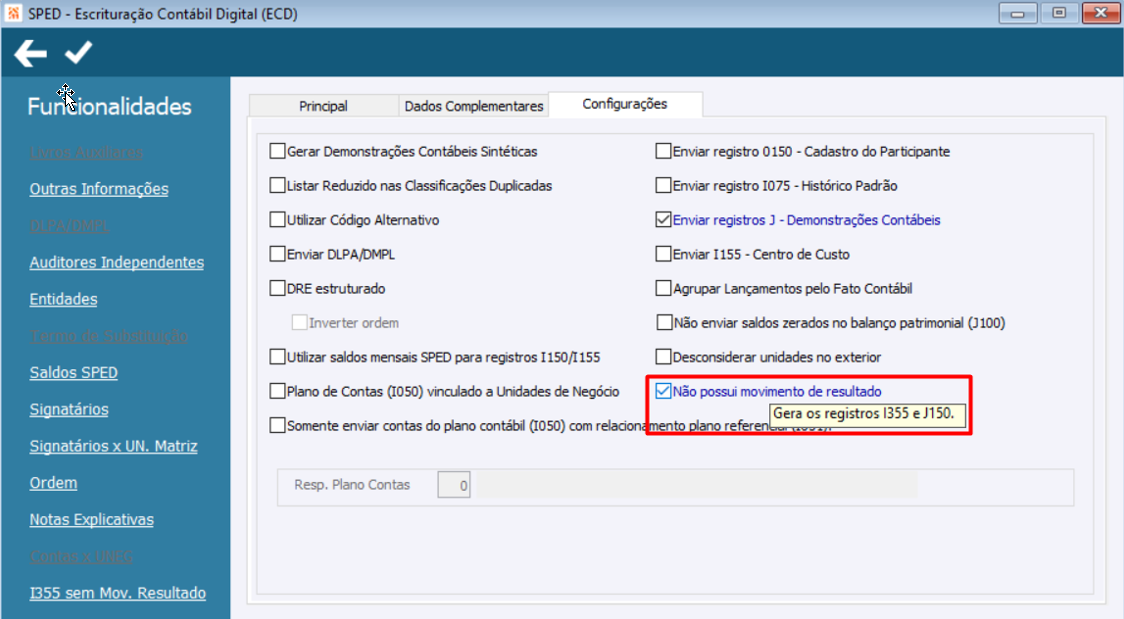Viewport: 1124px width, 619px height.
Task: Enable Enviar DLPA/DMPL option
Action: 277,254
